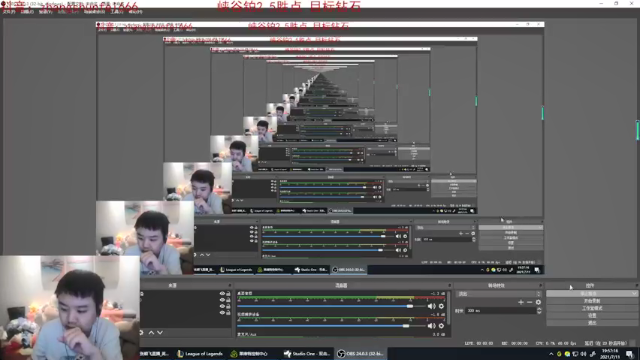640x360 pixels.
Task: Open the 淡出 transition type dropdown
Action: [500, 294]
